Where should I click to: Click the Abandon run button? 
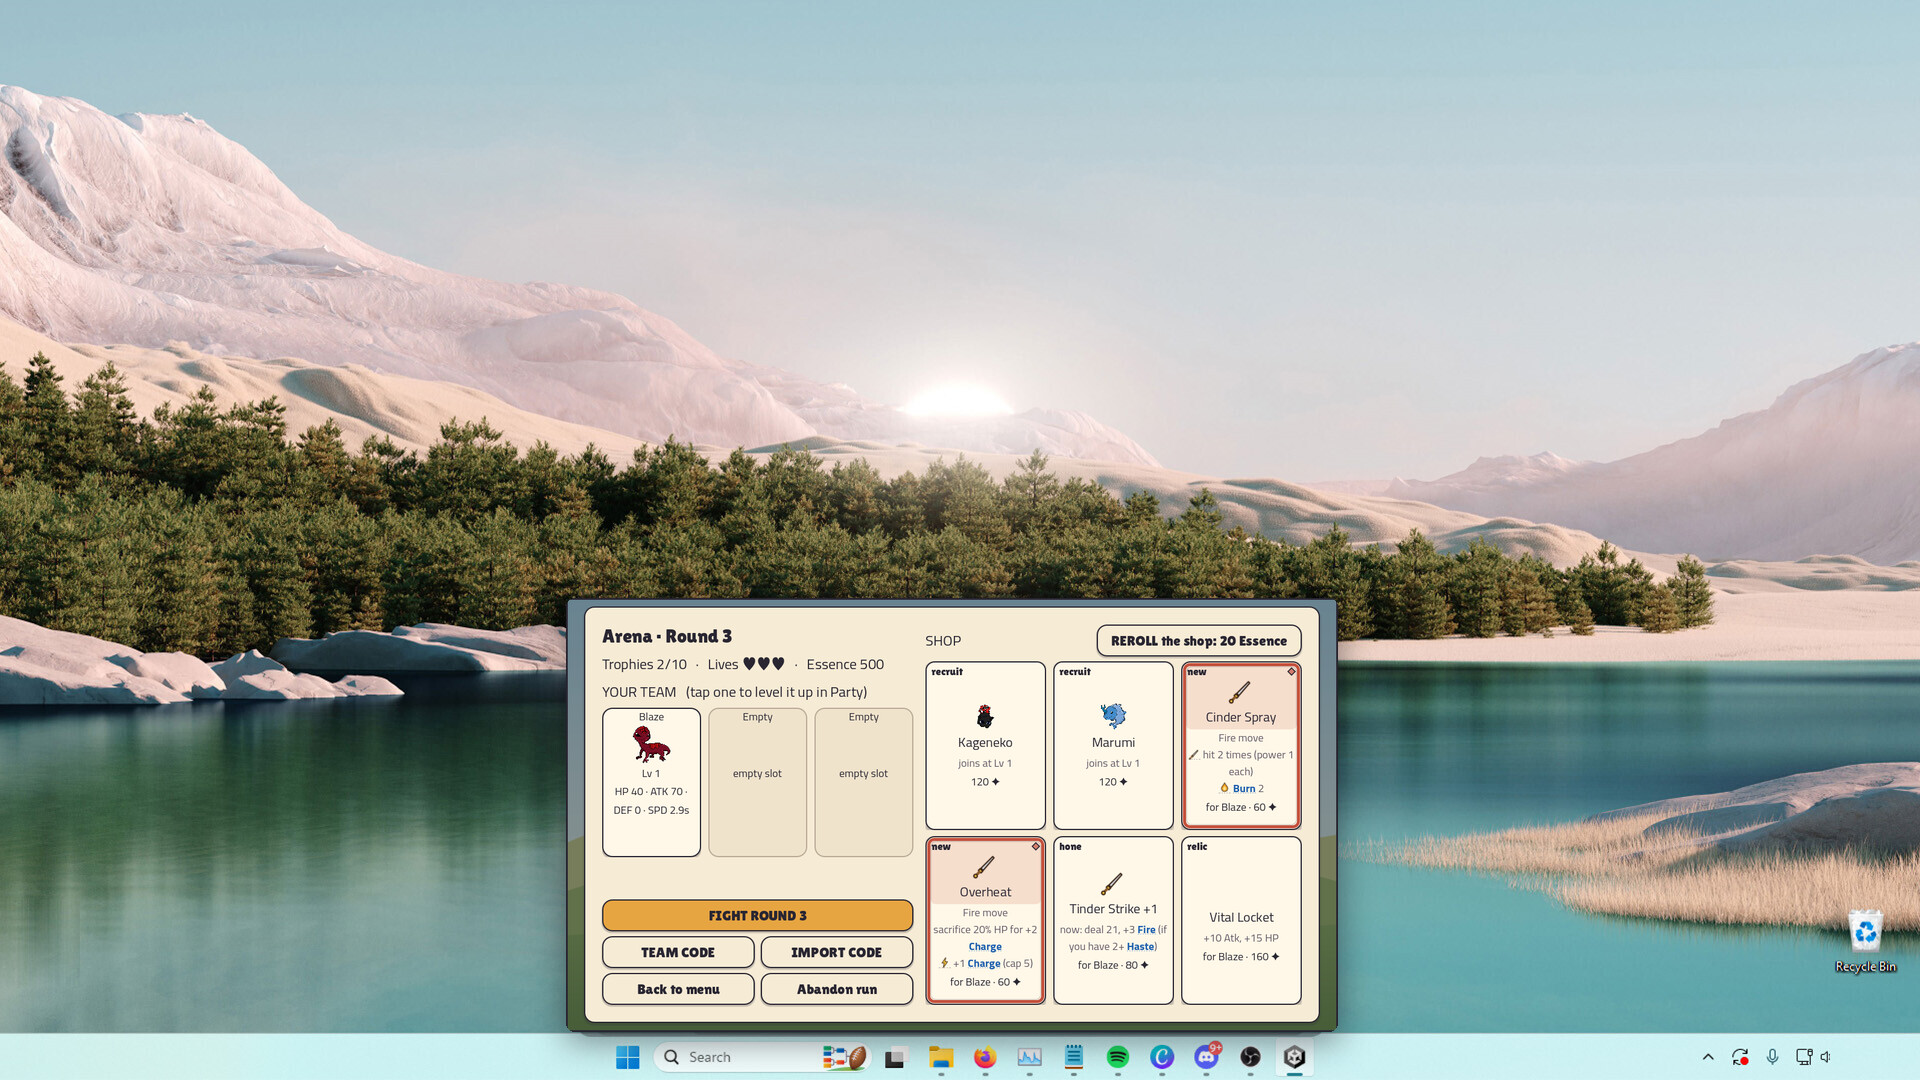click(836, 989)
